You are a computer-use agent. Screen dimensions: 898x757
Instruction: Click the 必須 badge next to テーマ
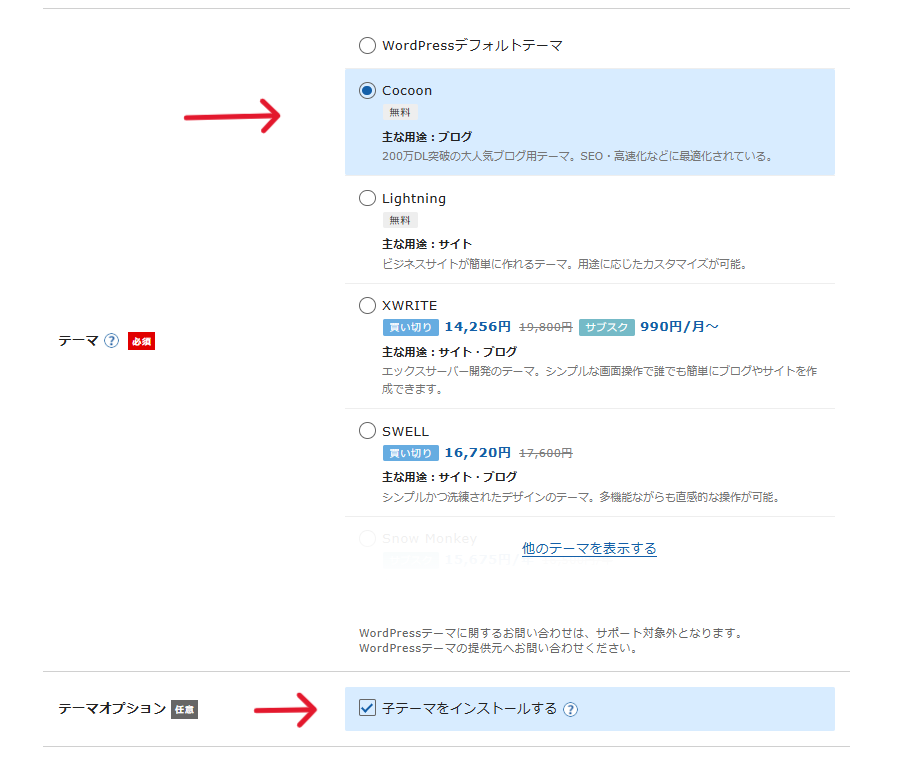[141, 341]
